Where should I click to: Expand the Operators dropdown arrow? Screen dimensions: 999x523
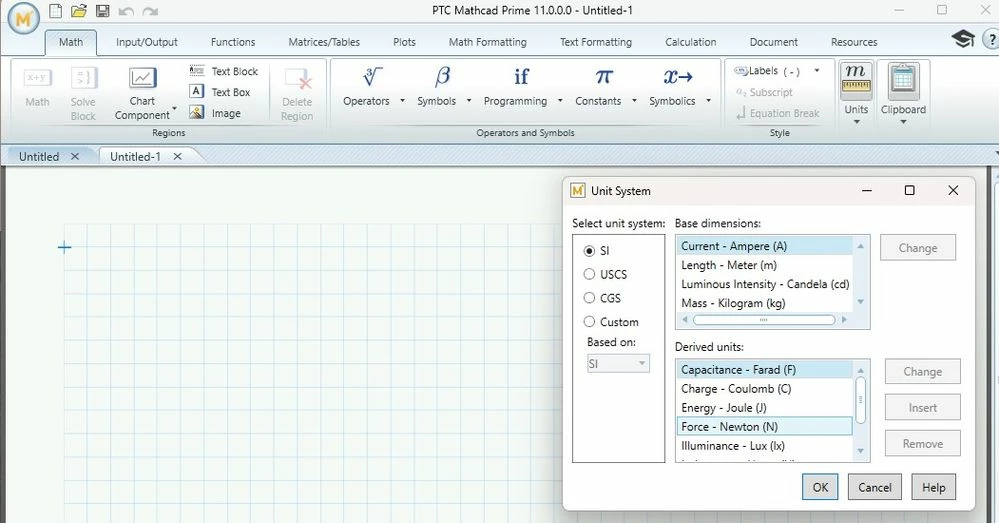pos(402,101)
